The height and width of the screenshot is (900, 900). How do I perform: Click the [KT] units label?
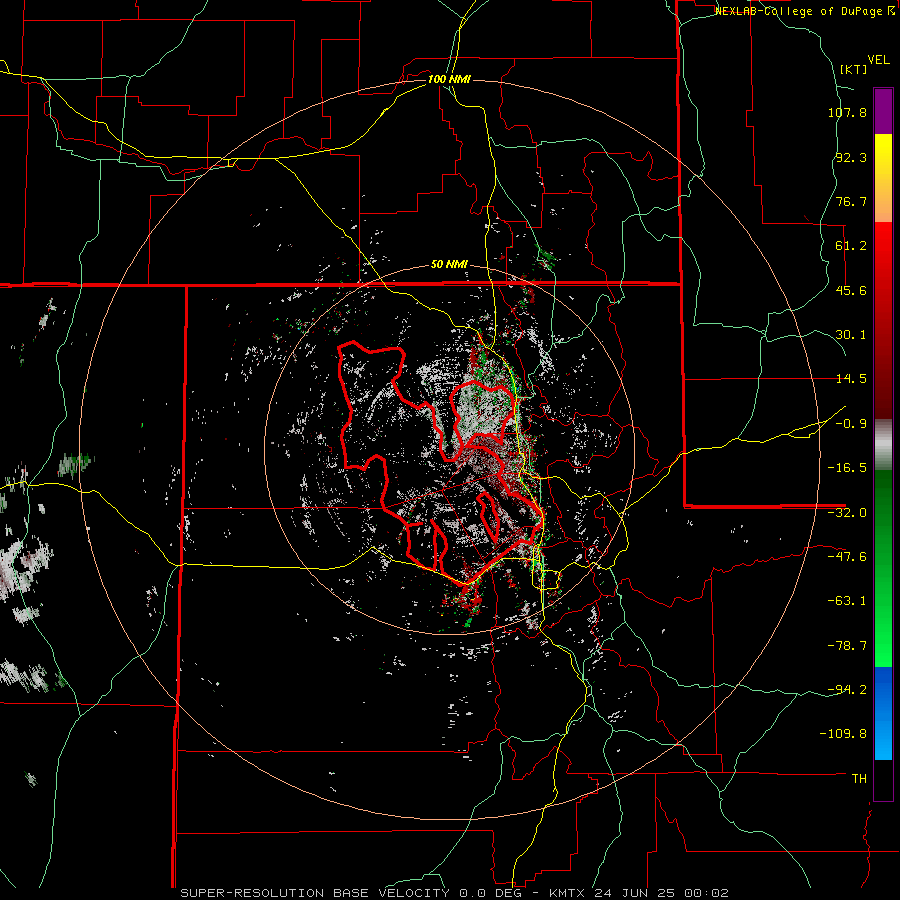coord(853,69)
